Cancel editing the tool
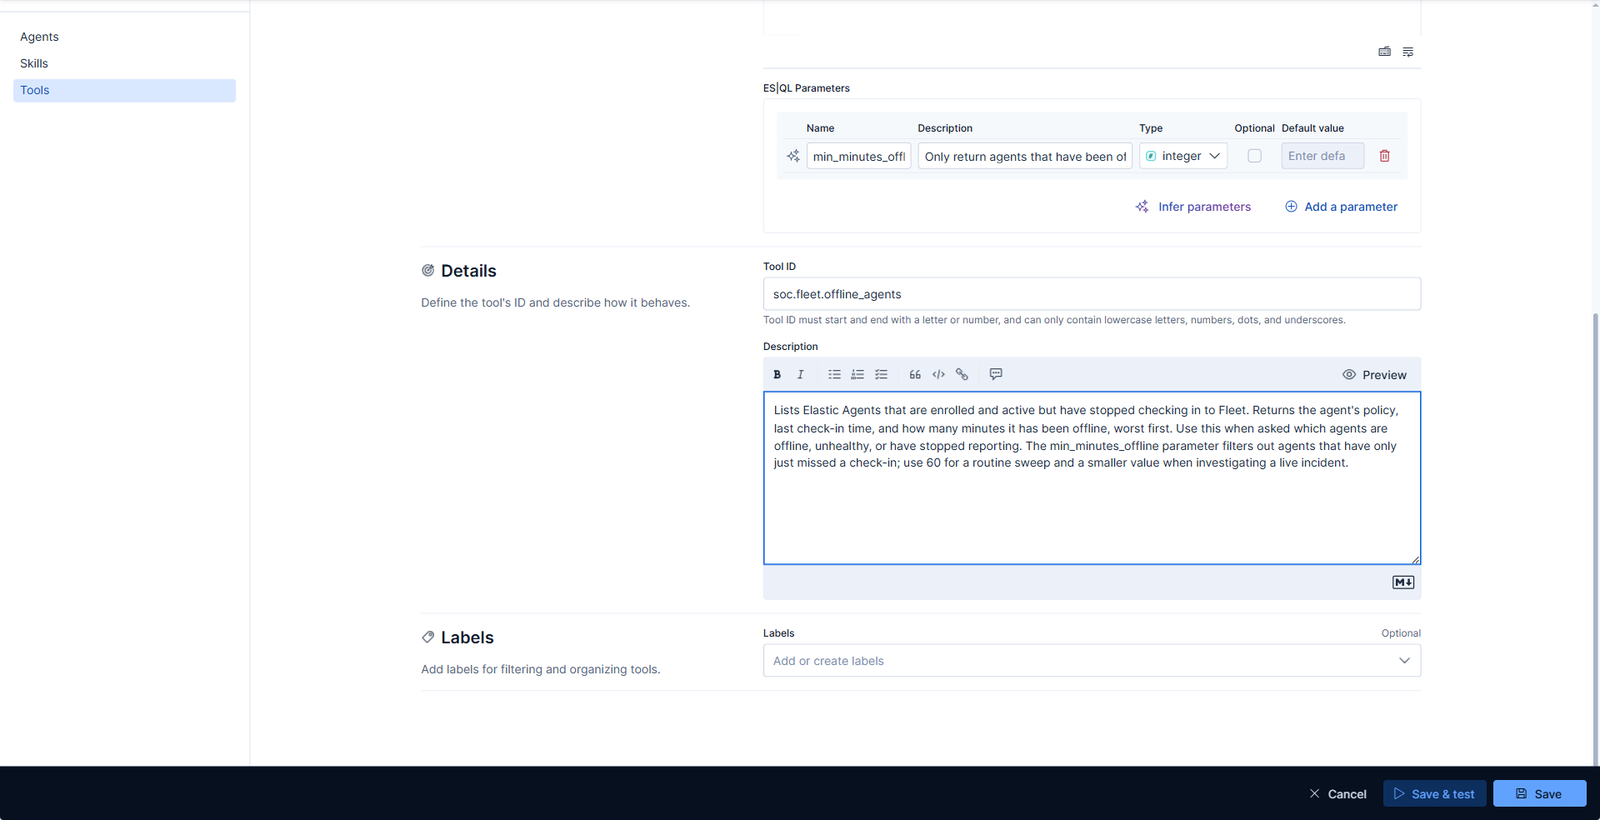This screenshot has width=1600, height=820. pyautogui.click(x=1338, y=794)
